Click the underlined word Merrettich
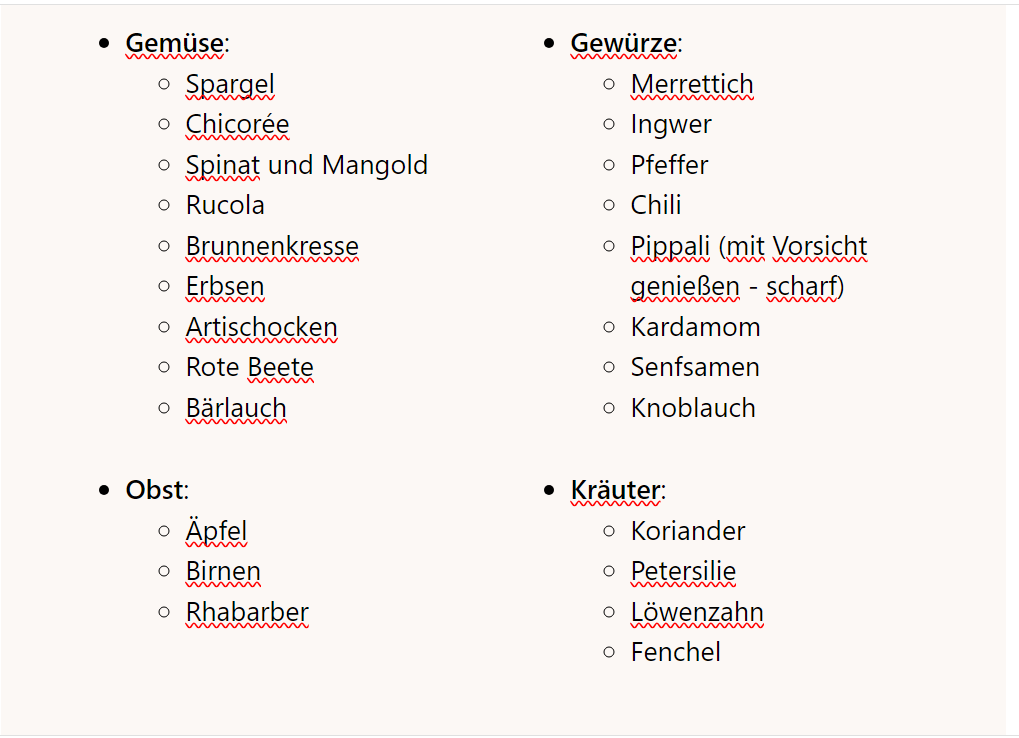The width and height of the screenshot is (1019, 738). [x=692, y=85]
